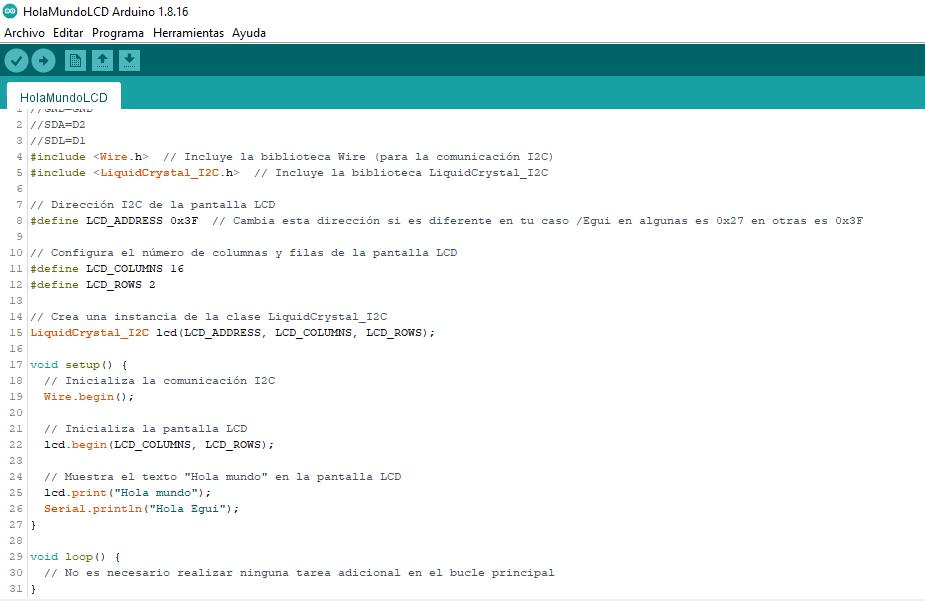The image size is (925, 601).
Task: Save the sketch with the down-arrow icon
Action: pos(129,60)
